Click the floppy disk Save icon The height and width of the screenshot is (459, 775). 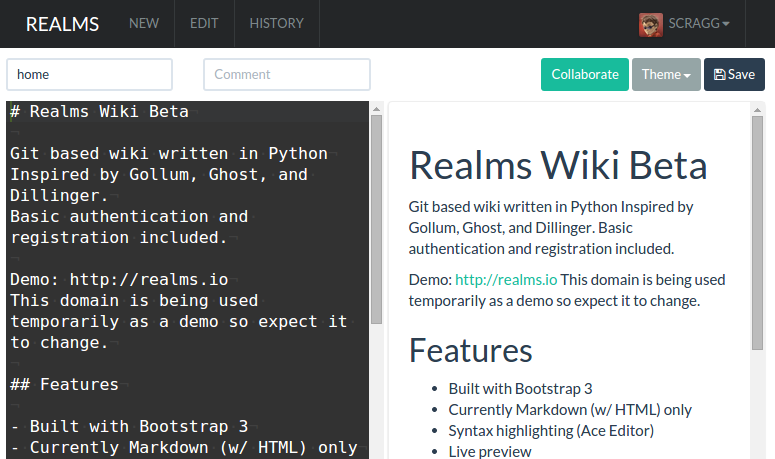tap(718, 74)
